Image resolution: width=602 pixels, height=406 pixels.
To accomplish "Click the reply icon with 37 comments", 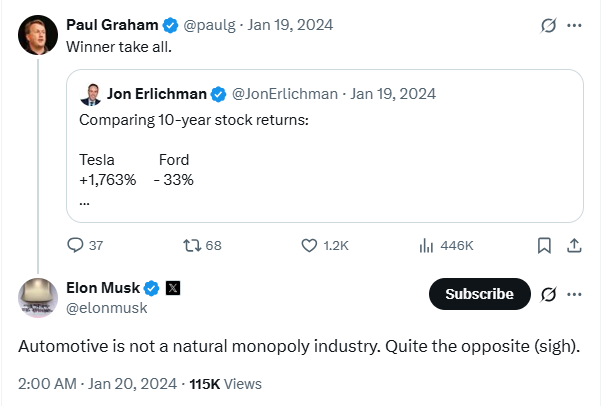I will click(76, 245).
